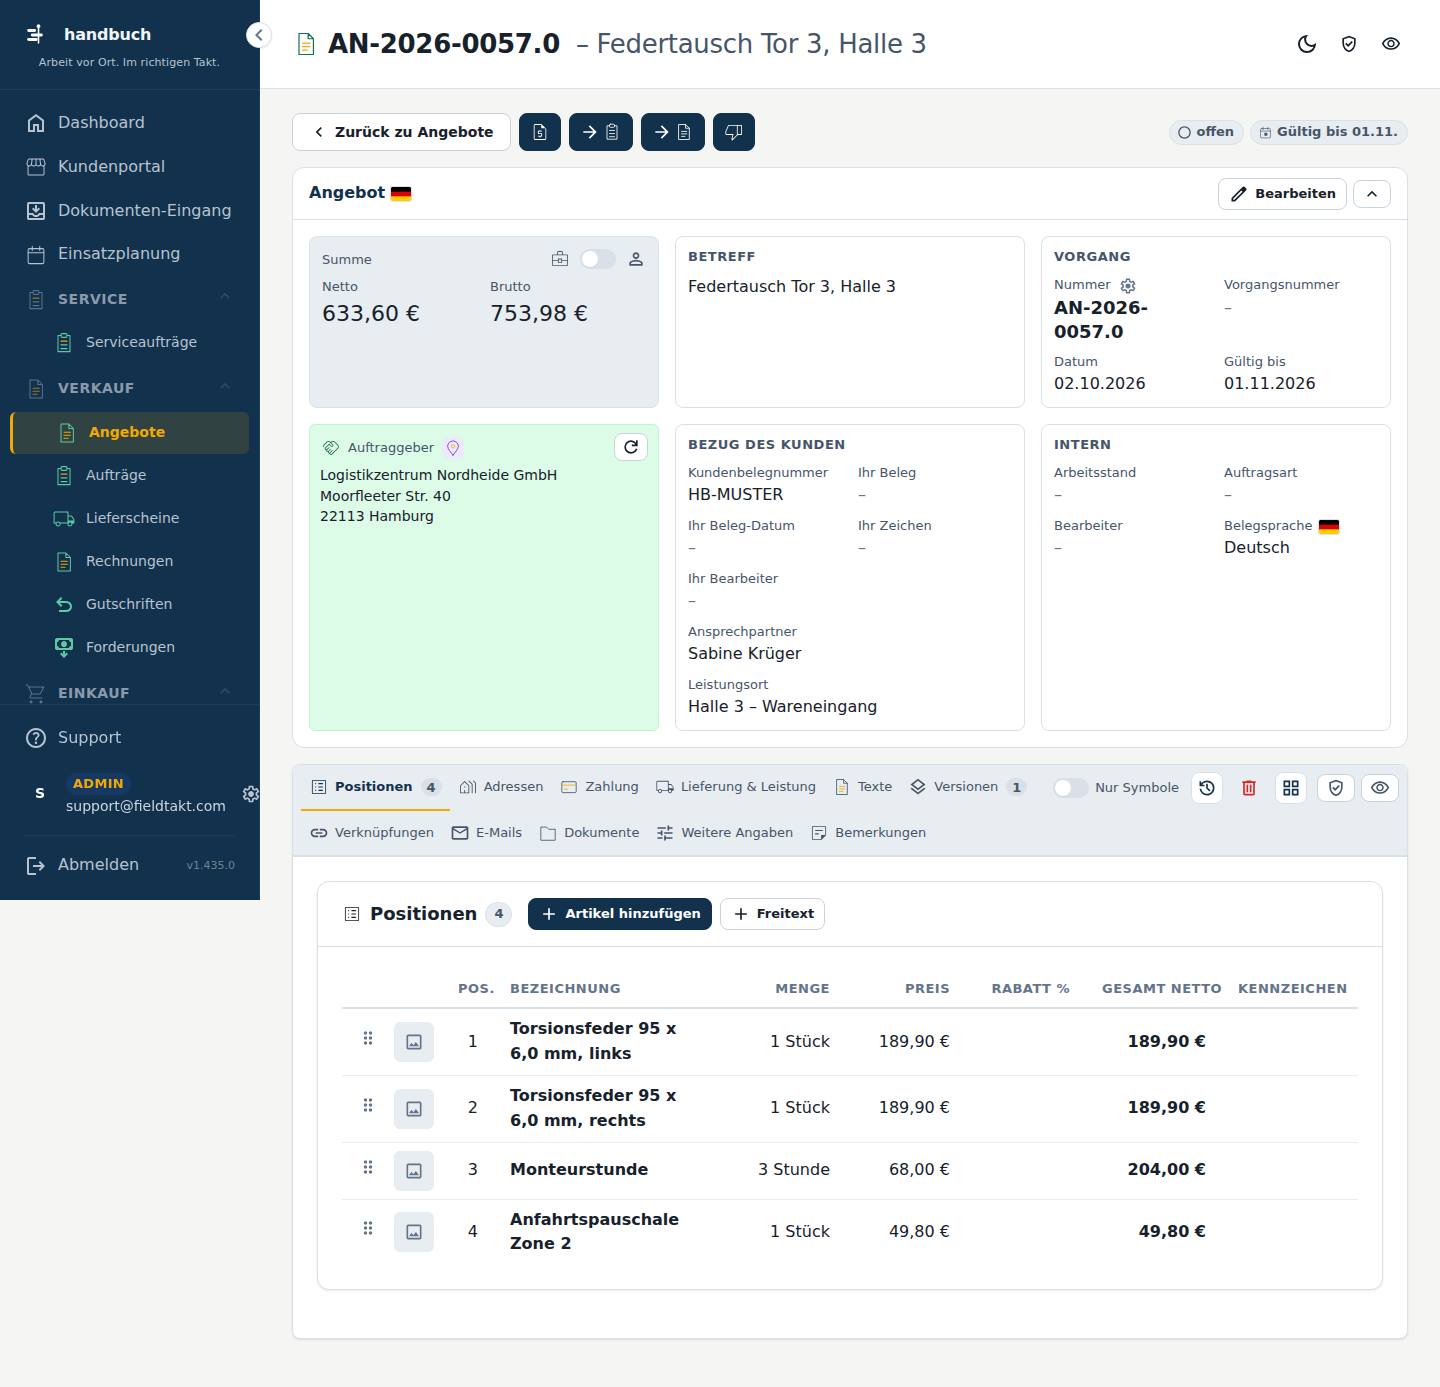Switch to the Adressen tab

(501, 787)
